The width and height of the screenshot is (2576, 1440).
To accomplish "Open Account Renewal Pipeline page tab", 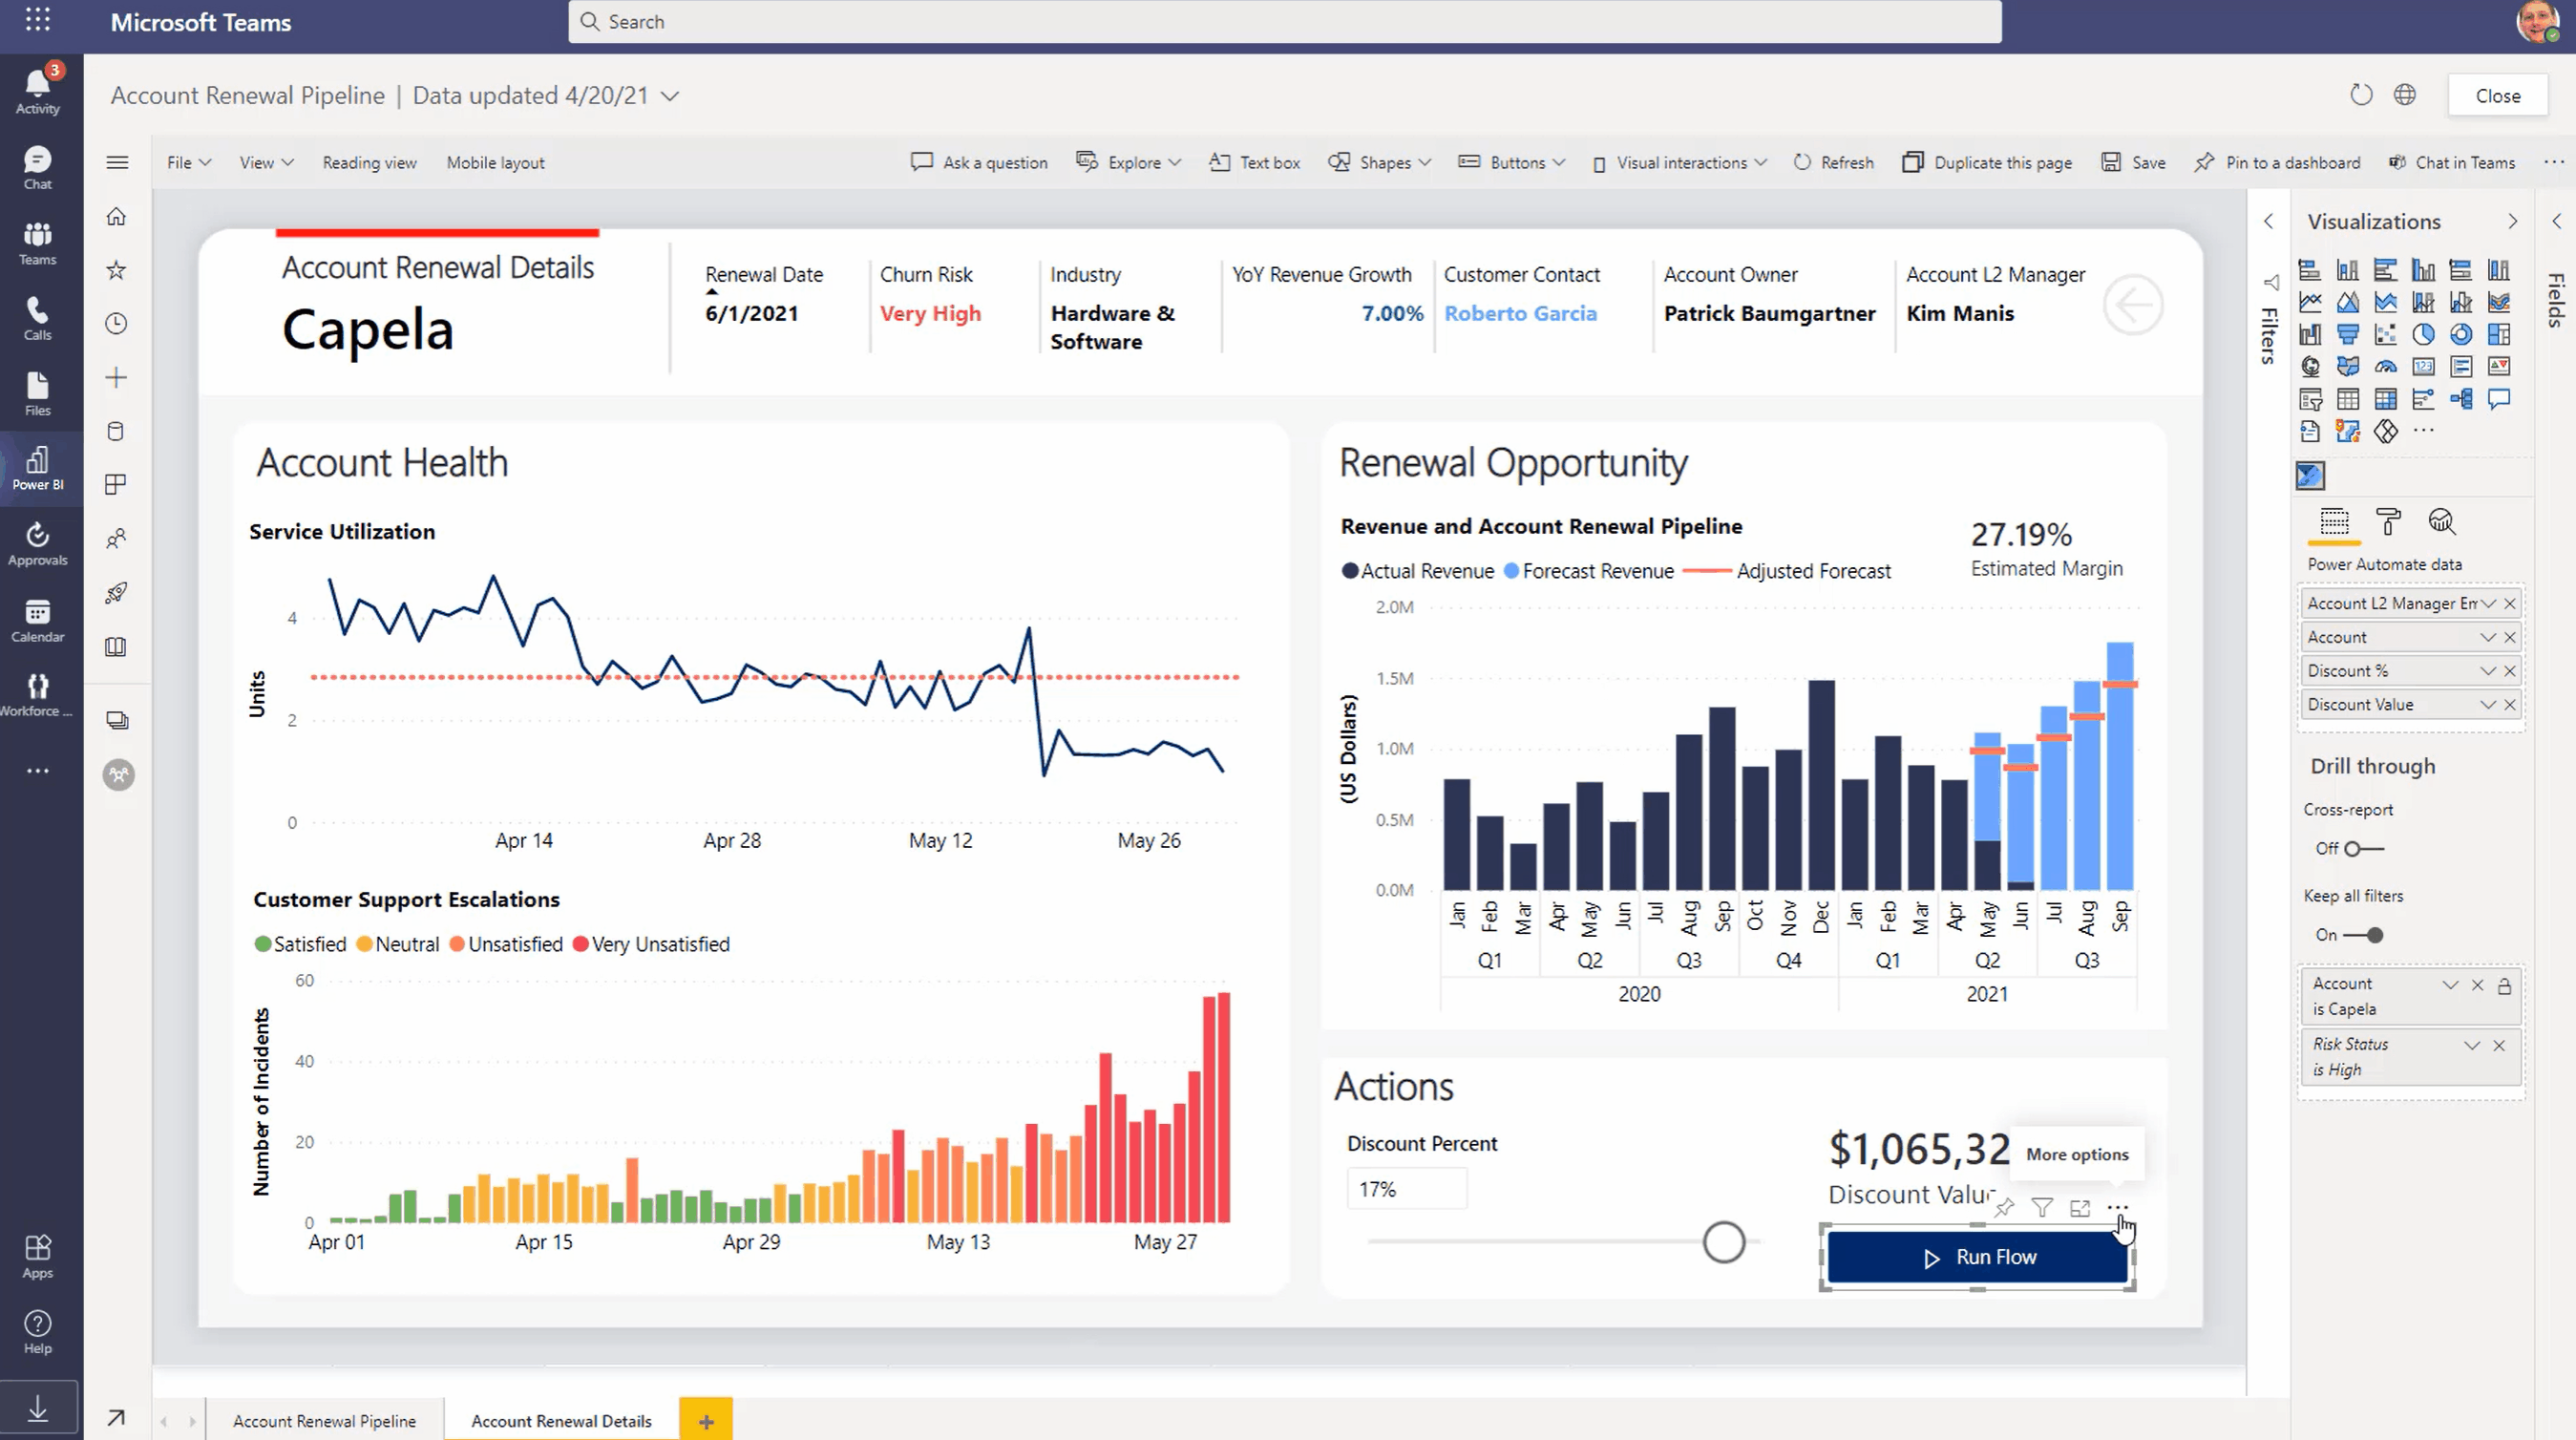I will pos(324,1420).
